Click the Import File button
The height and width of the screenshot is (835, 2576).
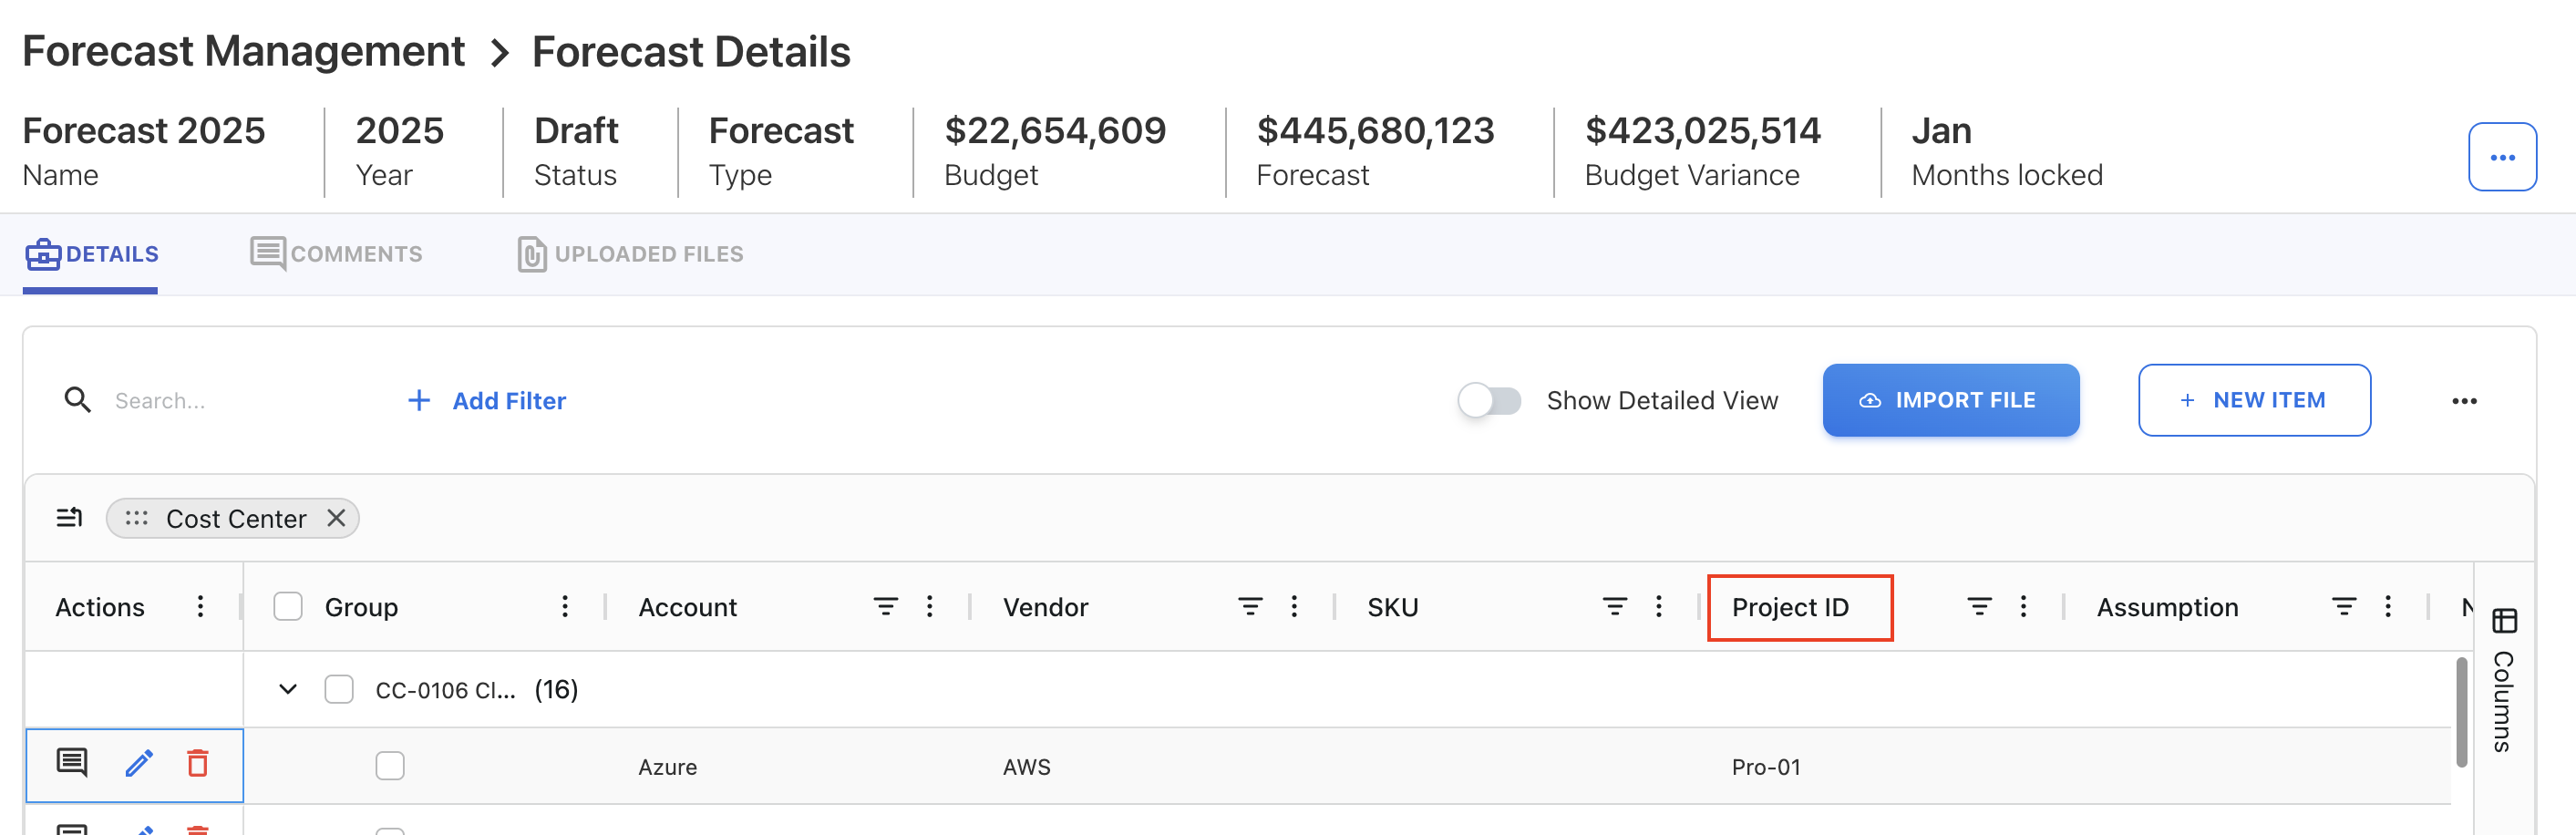tap(1950, 400)
